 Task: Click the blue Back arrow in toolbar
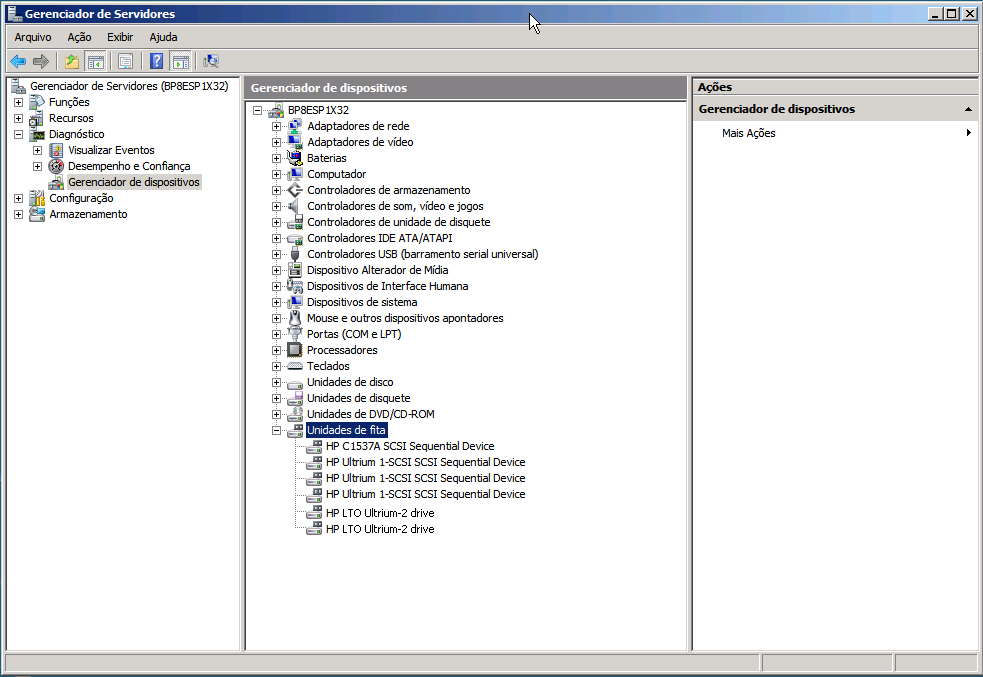pyautogui.click(x=18, y=61)
